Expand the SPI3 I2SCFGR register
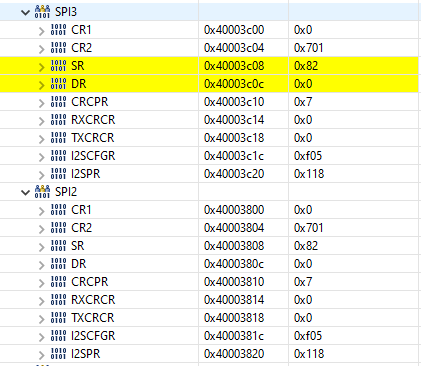 [41, 157]
